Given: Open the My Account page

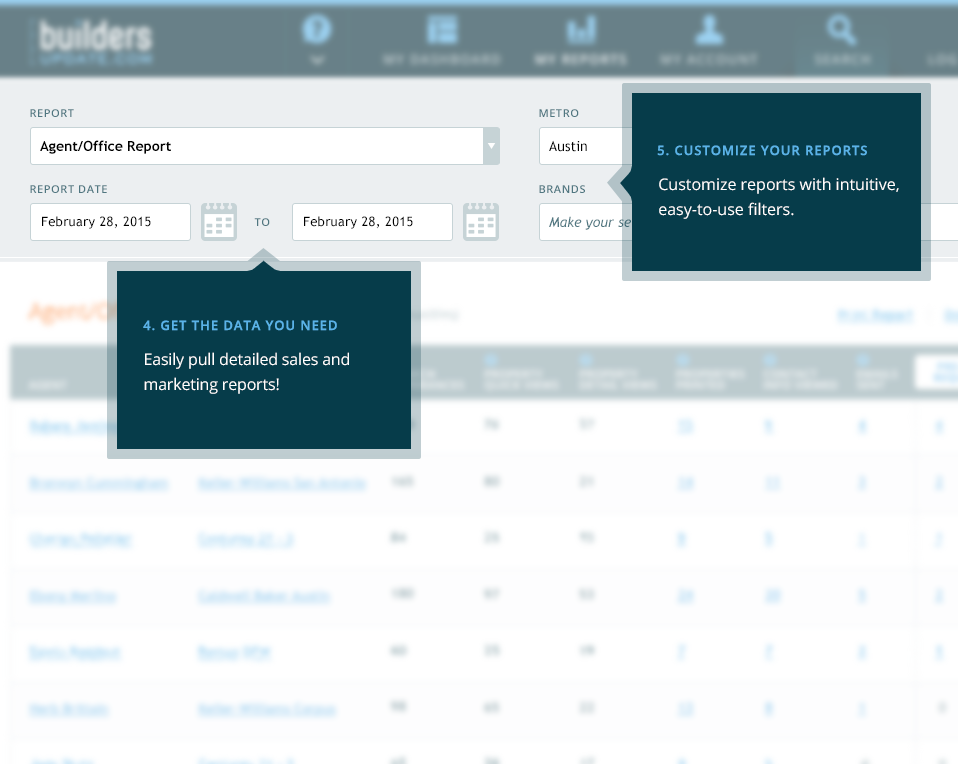Looking at the screenshot, I should (709, 40).
